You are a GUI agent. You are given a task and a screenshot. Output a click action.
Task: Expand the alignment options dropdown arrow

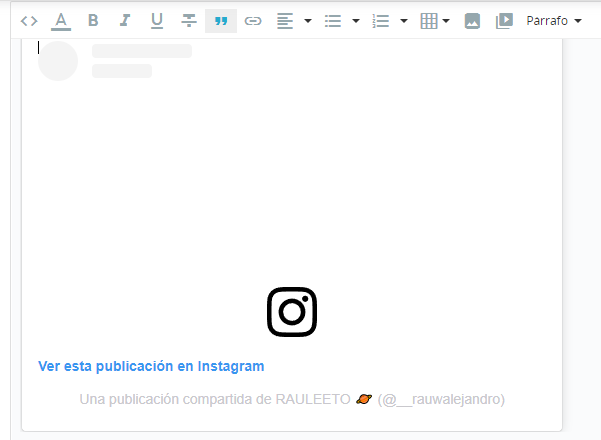[308, 21]
